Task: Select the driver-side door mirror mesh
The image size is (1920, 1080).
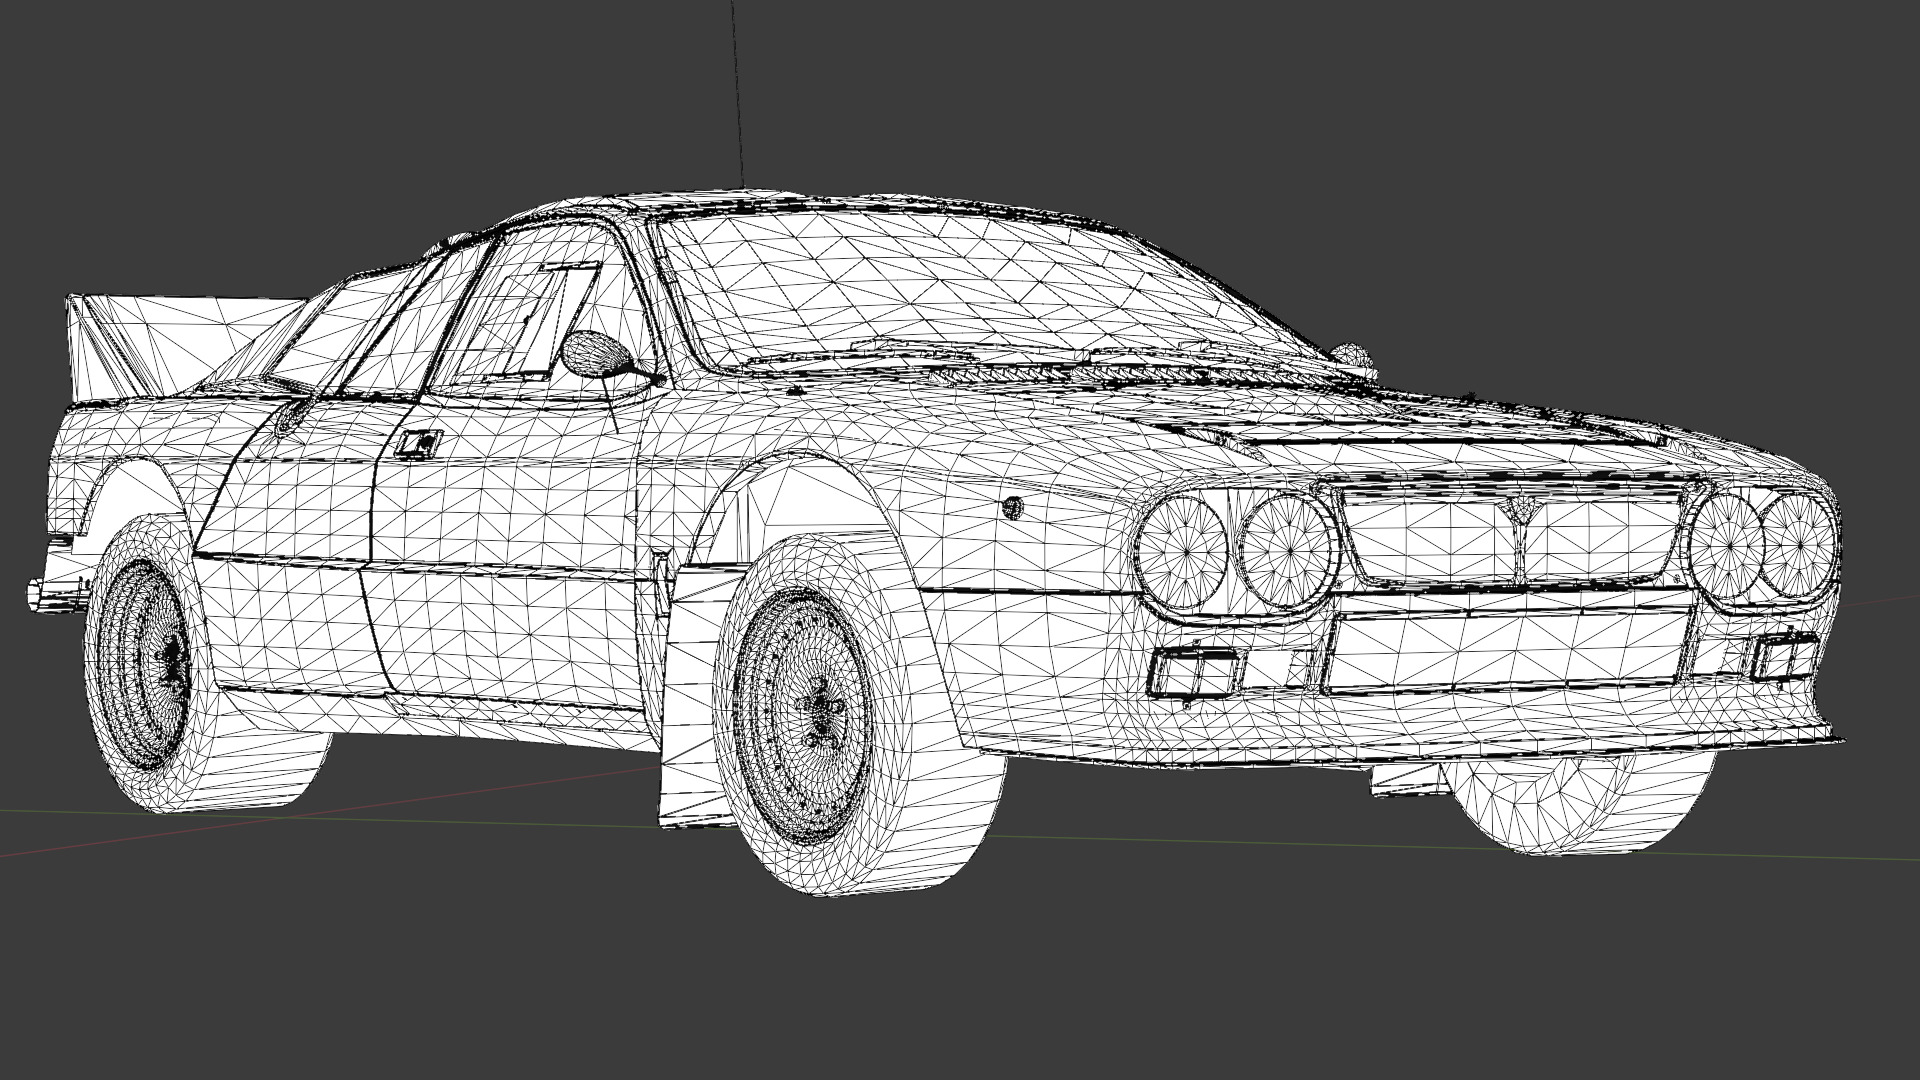Action: pyautogui.click(x=598, y=353)
